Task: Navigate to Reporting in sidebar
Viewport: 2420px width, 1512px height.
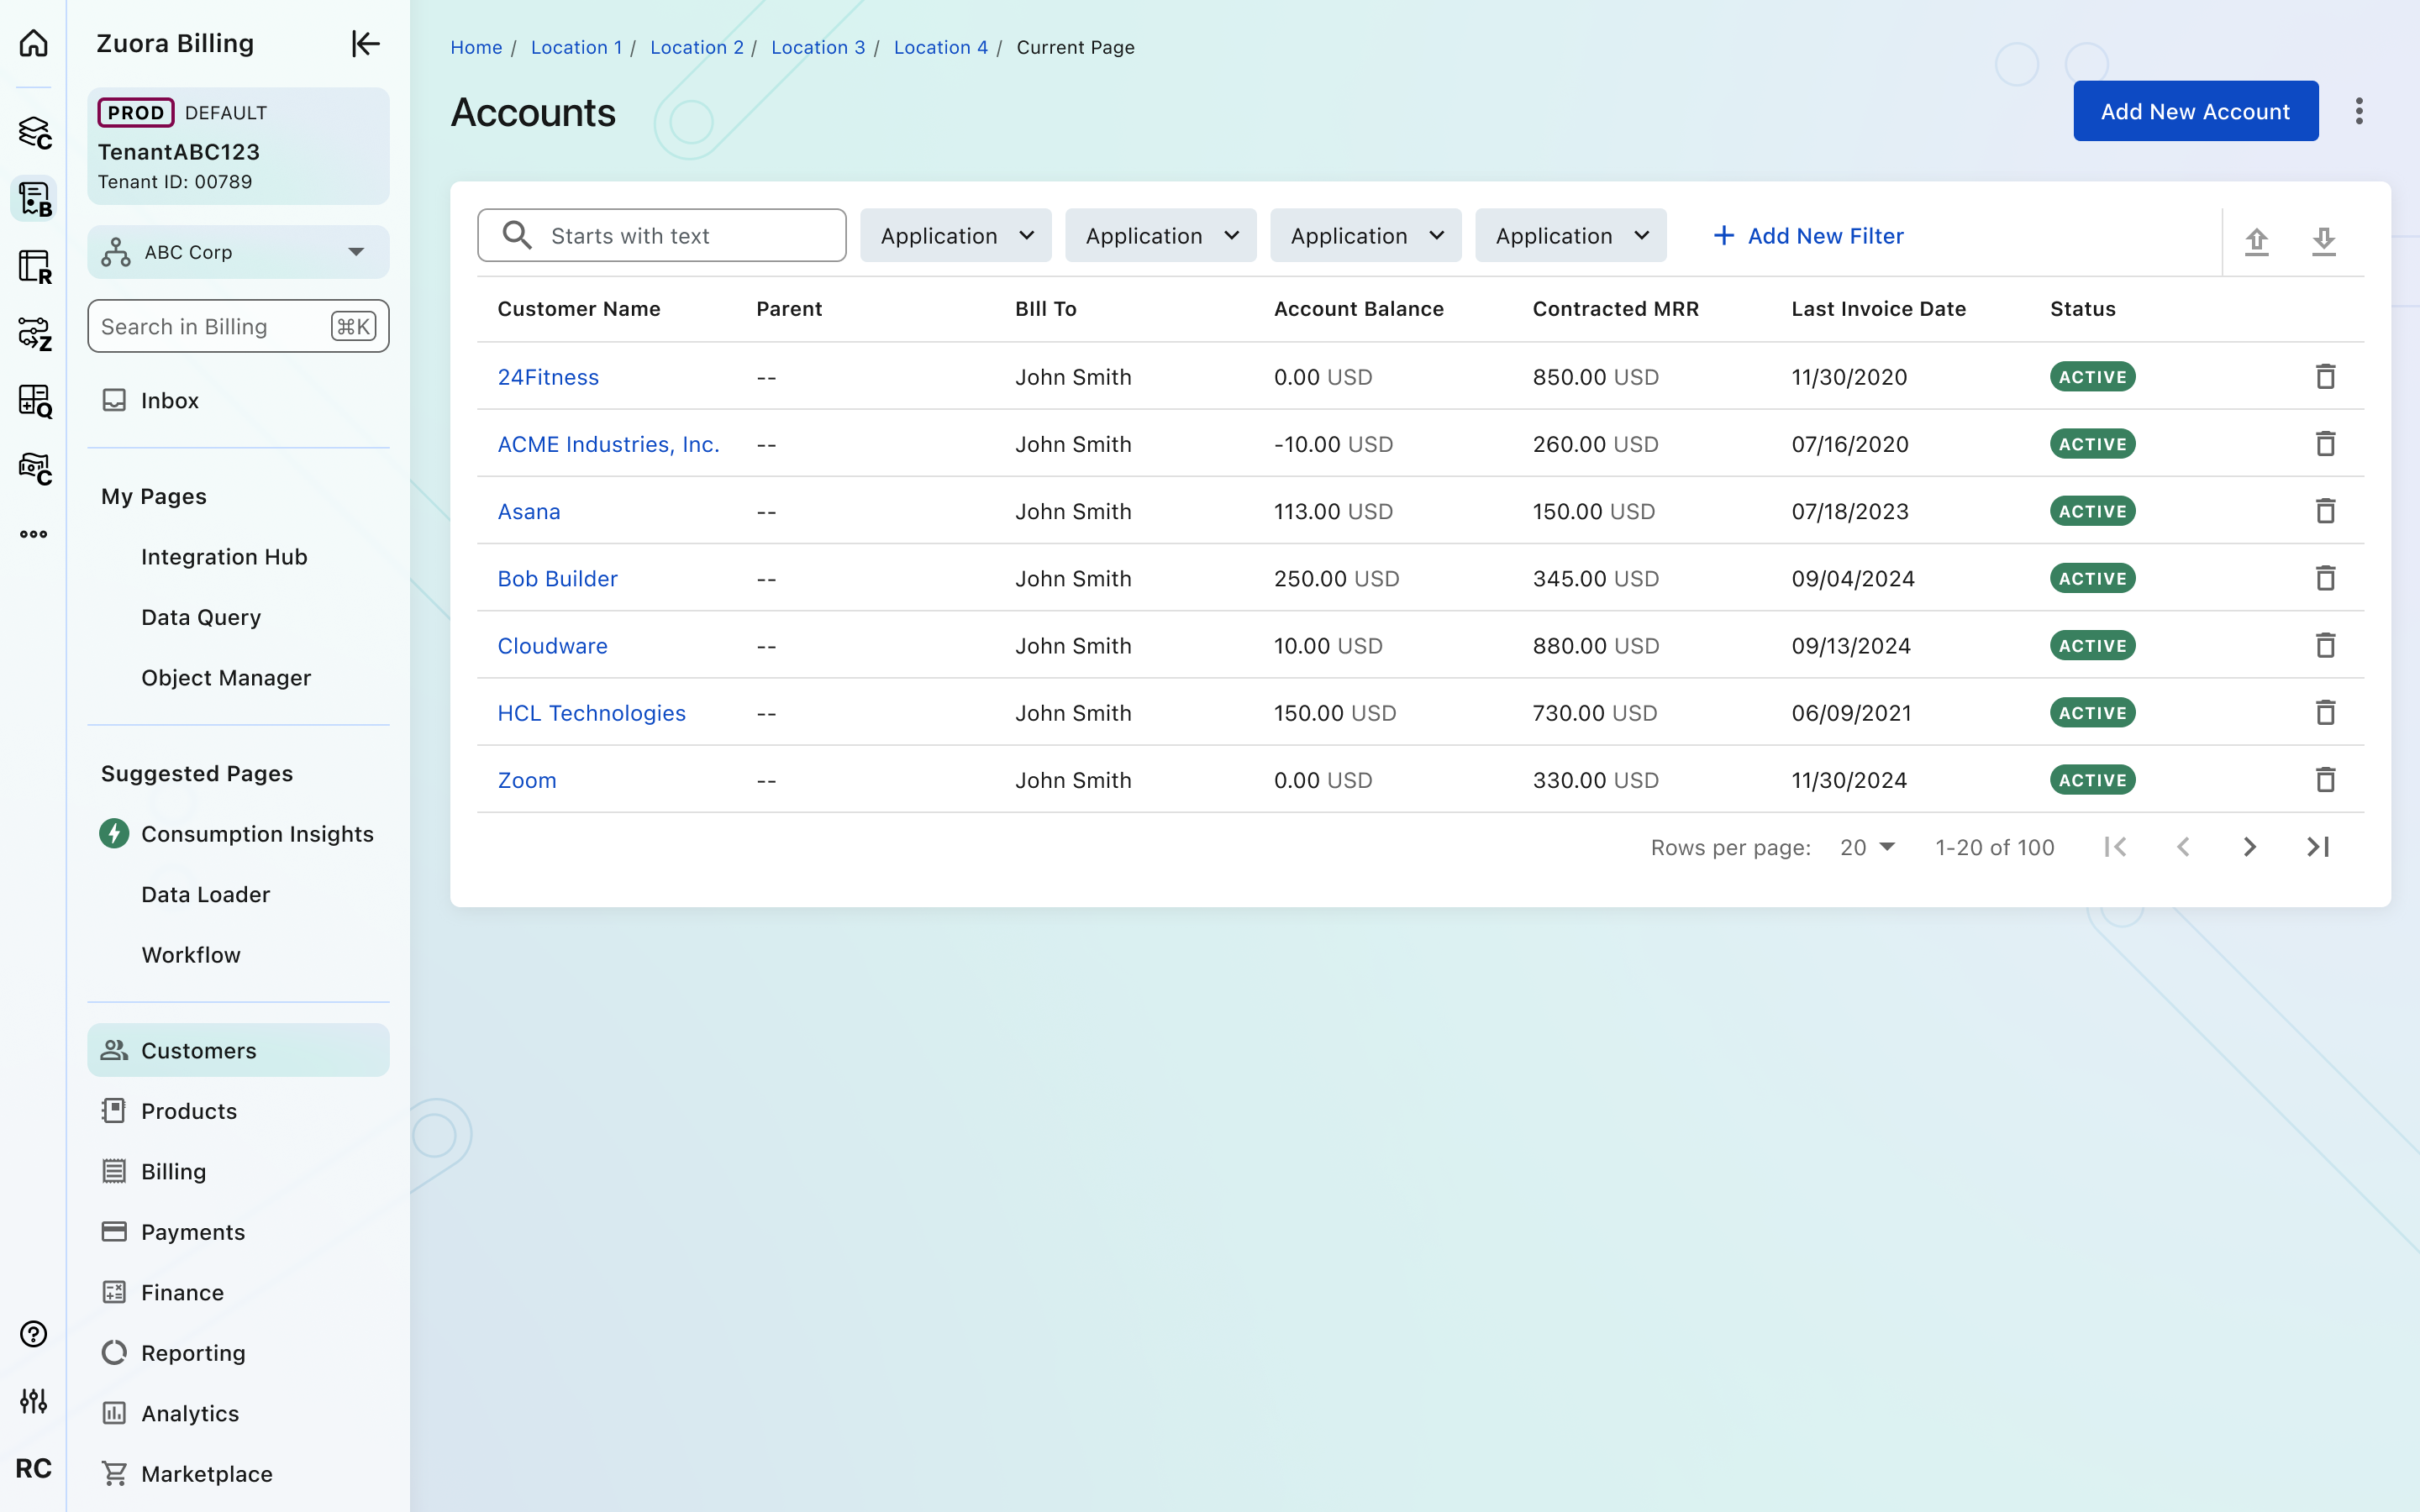Action: point(193,1352)
